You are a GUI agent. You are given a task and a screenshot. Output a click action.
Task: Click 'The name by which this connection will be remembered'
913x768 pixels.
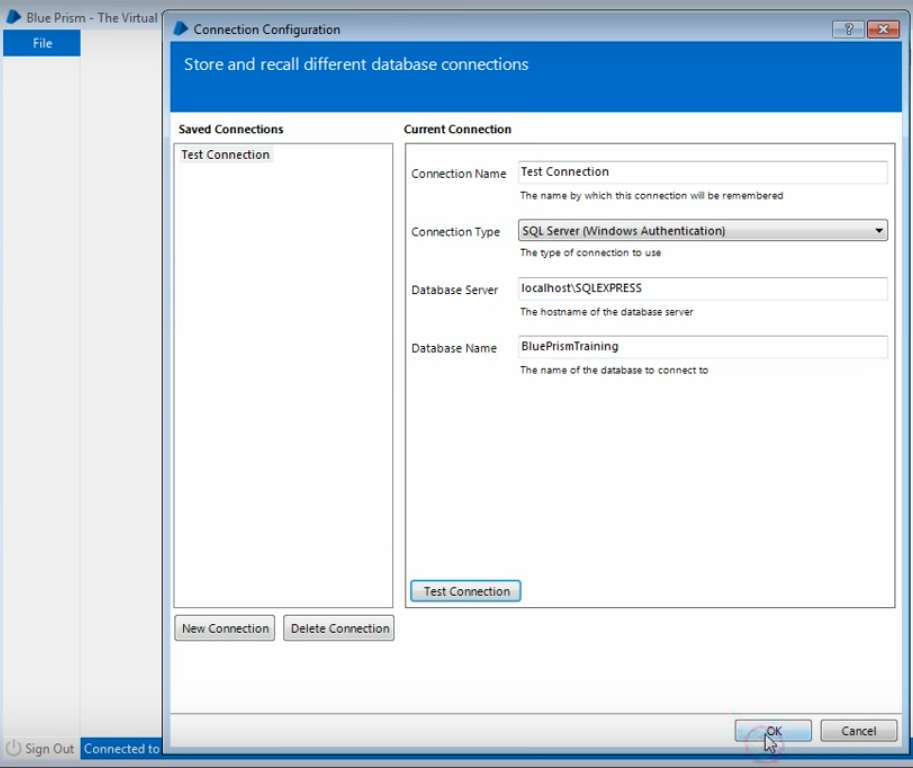point(651,196)
